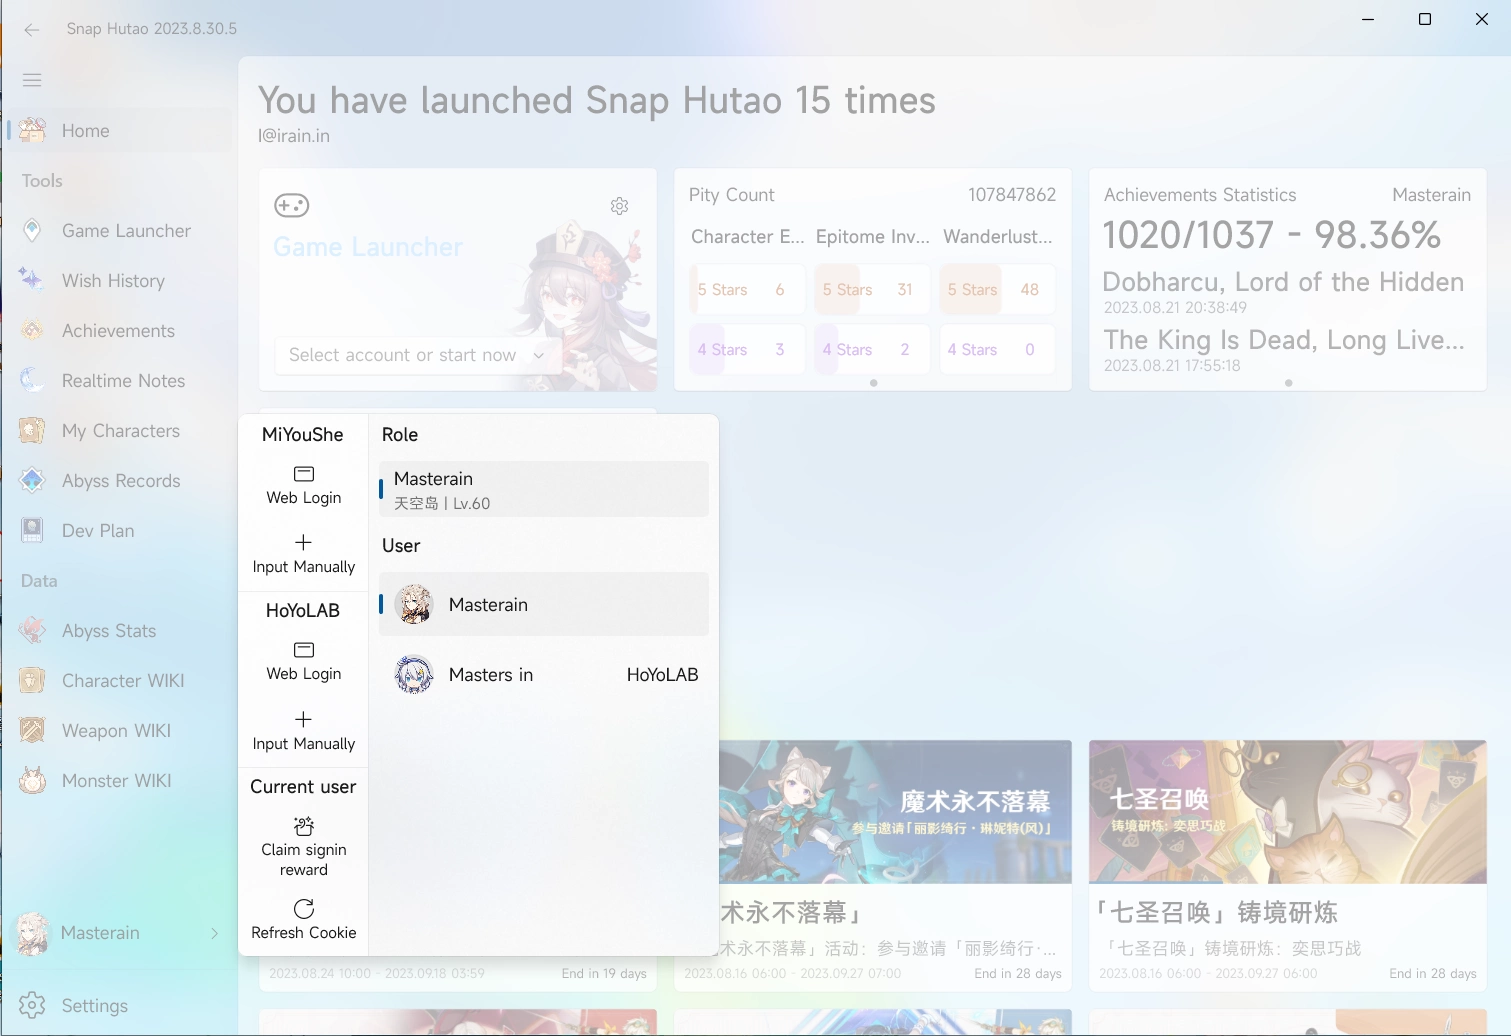The height and width of the screenshot is (1036, 1511).
Task: Click HoYoLAB Web Login icon
Action: click(x=304, y=650)
